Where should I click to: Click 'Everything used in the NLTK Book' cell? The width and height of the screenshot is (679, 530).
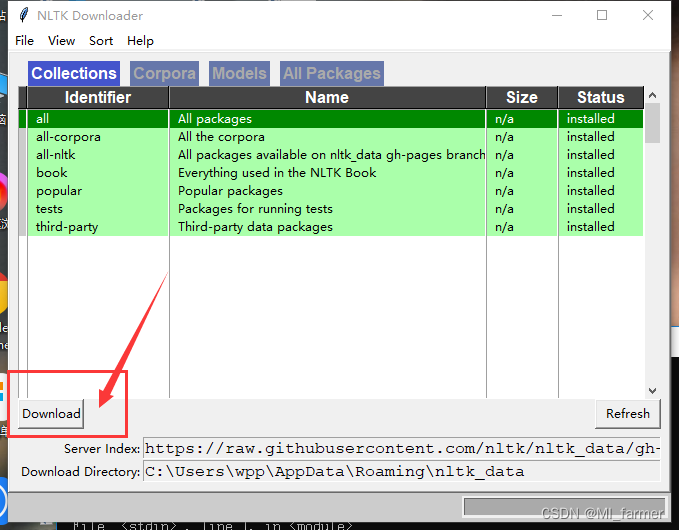coord(327,173)
